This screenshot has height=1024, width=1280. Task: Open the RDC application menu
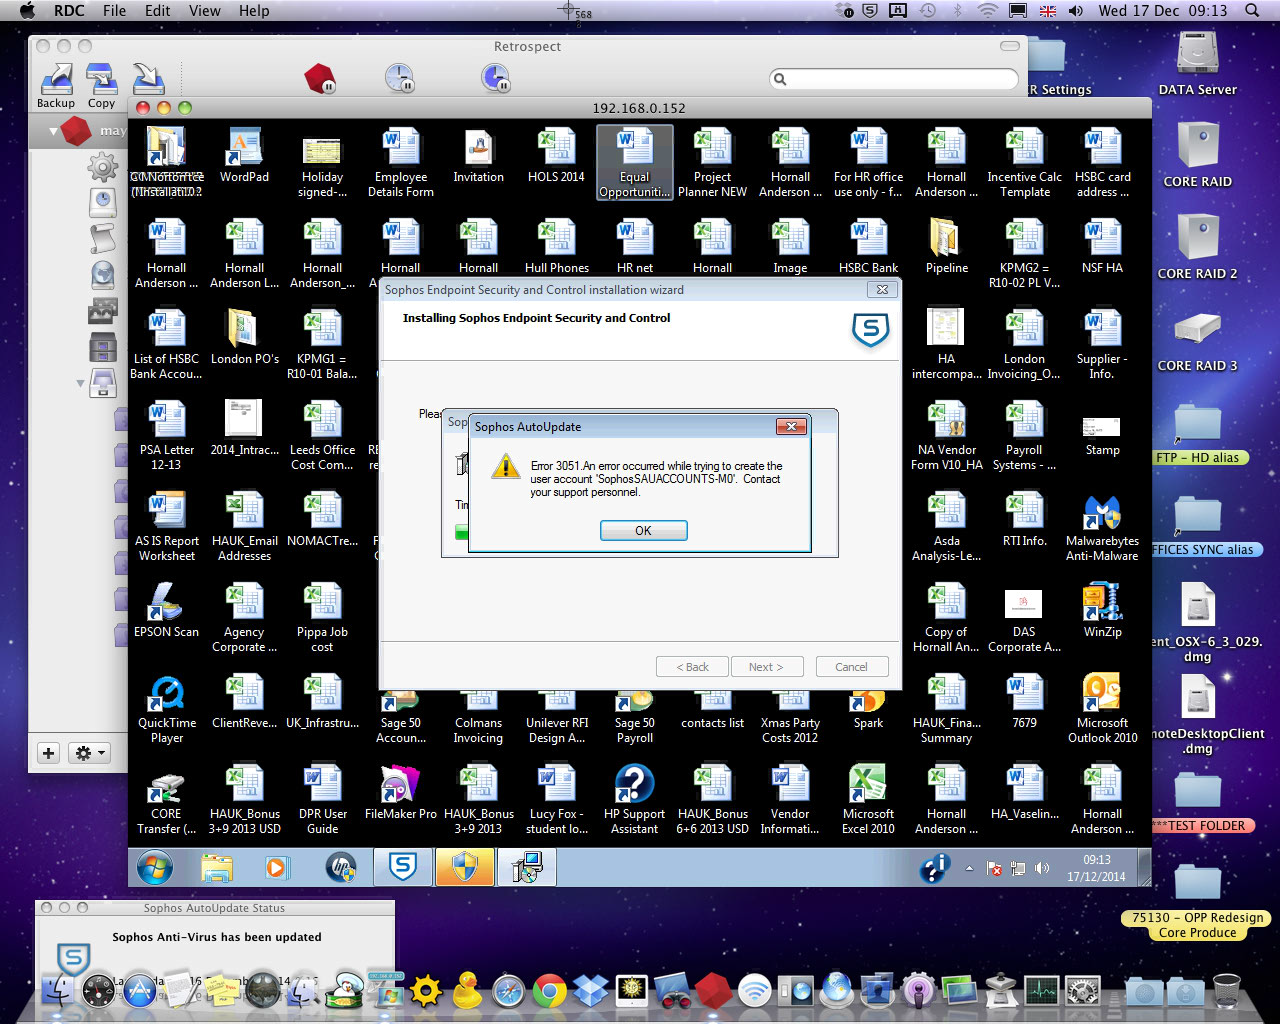click(x=69, y=11)
